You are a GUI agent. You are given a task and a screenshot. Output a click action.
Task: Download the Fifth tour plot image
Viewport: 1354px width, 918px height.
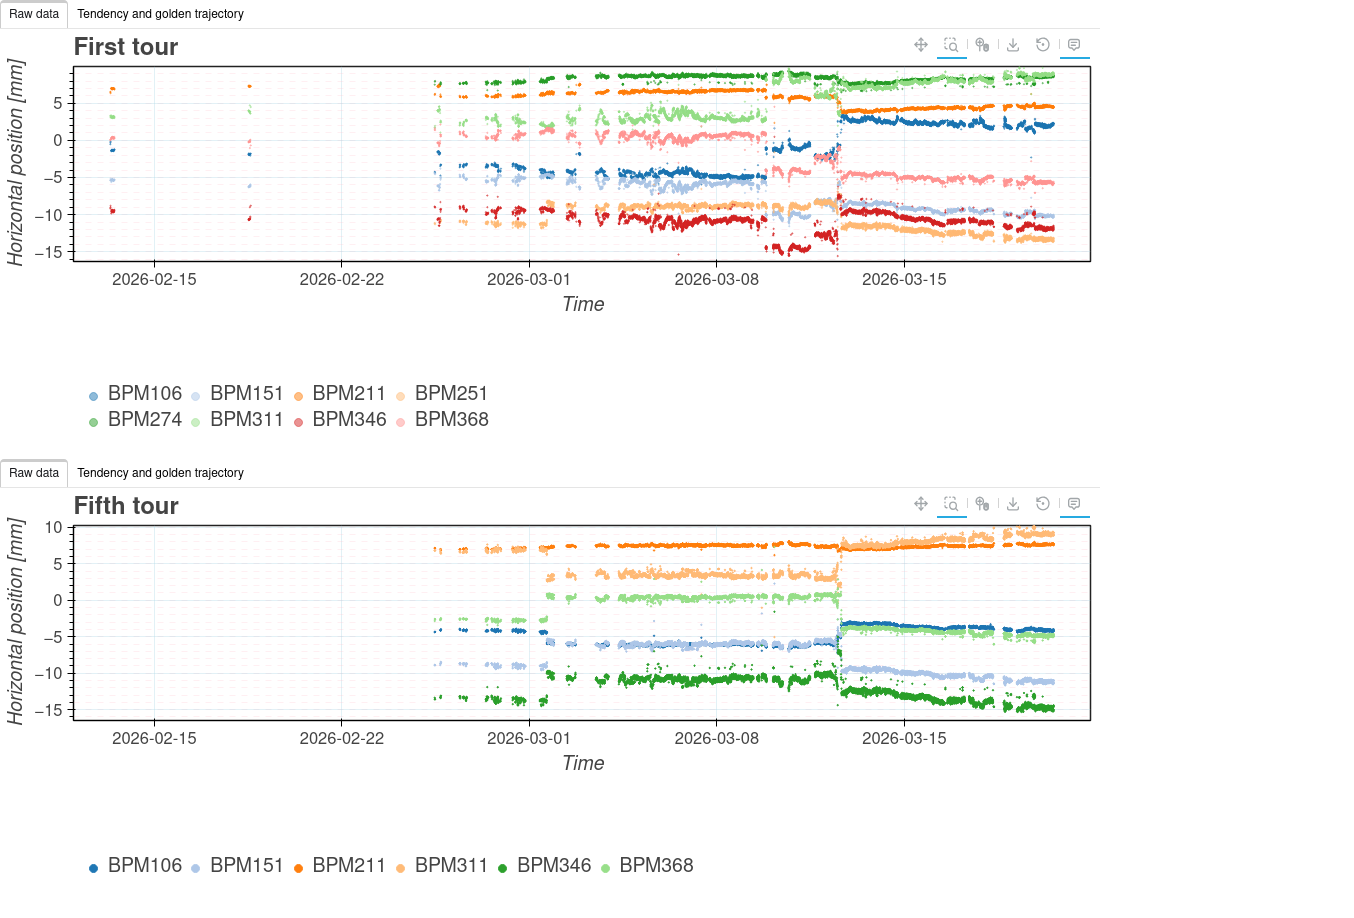point(1013,504)
